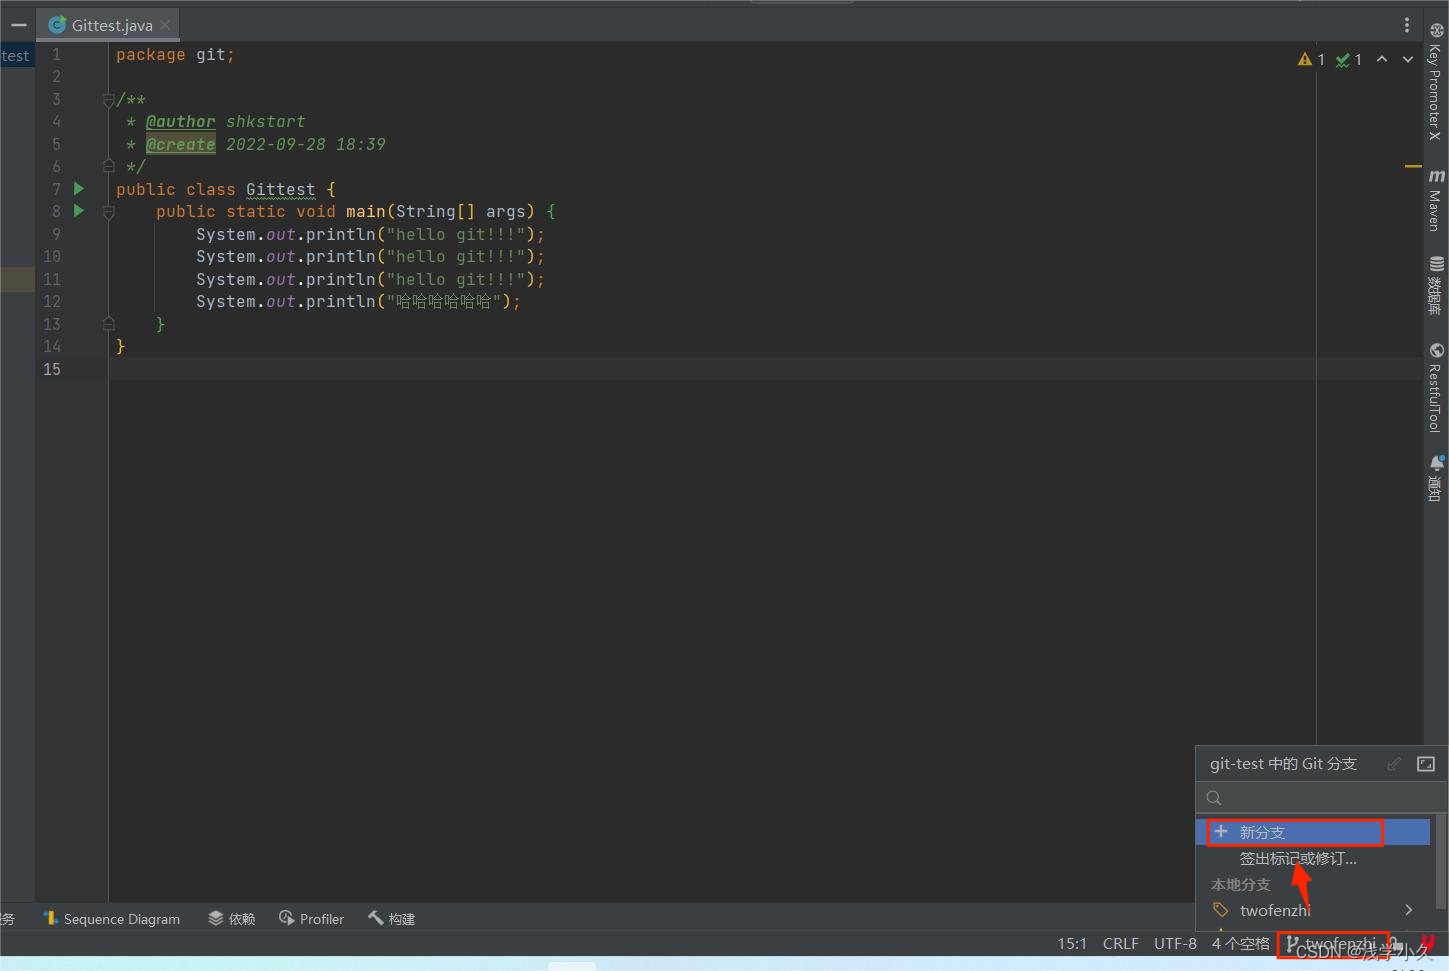Click the main method name on line 8
Image resolution: width=1449 pixels, height=971 pixels.
point(365,212)
